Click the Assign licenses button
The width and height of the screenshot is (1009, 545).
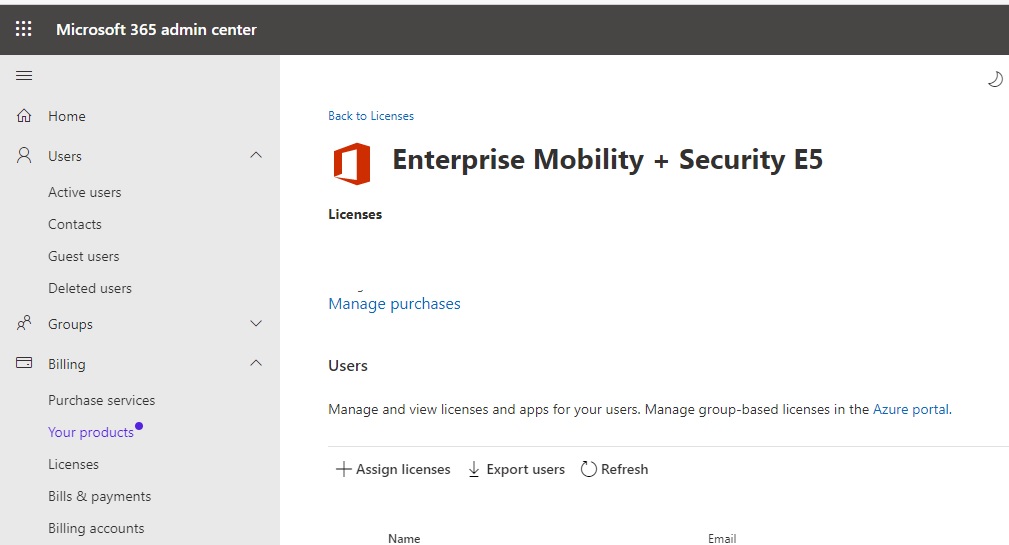point(393,469)
